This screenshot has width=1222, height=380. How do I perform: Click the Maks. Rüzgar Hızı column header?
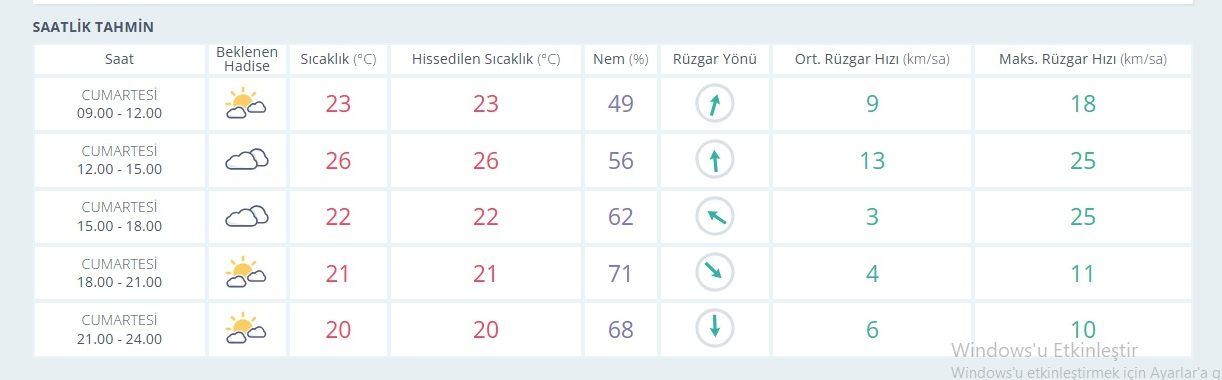tap(1083, 59)
